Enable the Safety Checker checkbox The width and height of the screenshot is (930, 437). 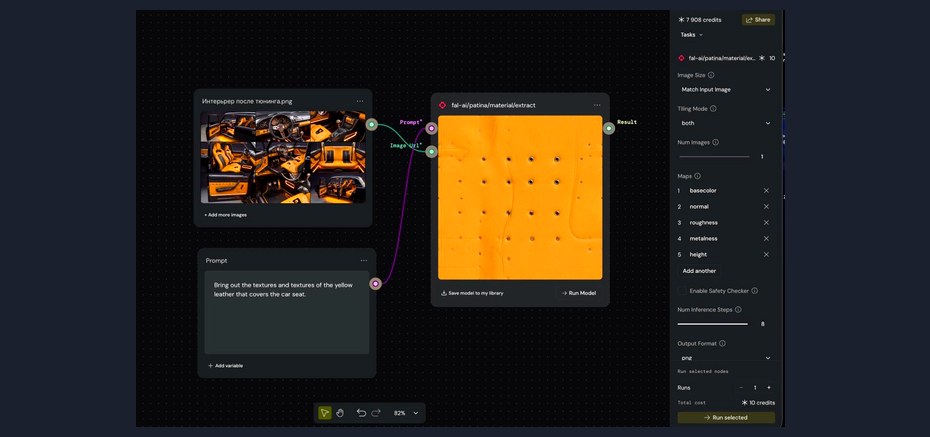(x=682, y=291)
